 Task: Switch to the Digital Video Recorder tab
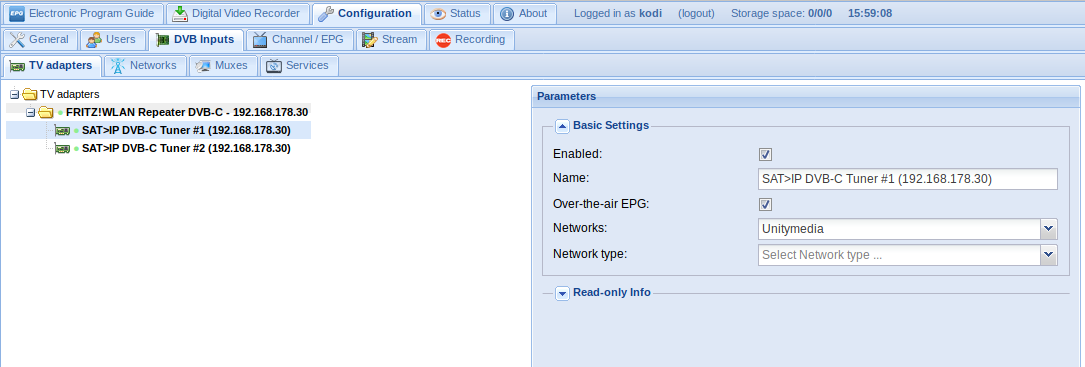(238, 13)
